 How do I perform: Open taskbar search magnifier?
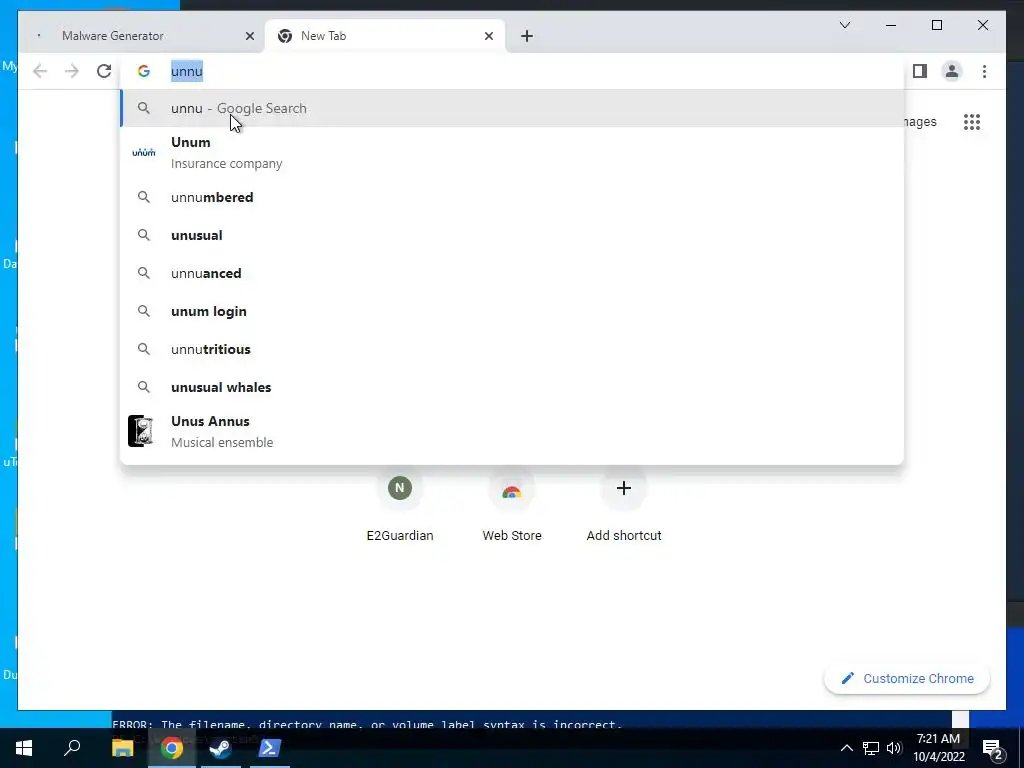[x=72, y=748]
